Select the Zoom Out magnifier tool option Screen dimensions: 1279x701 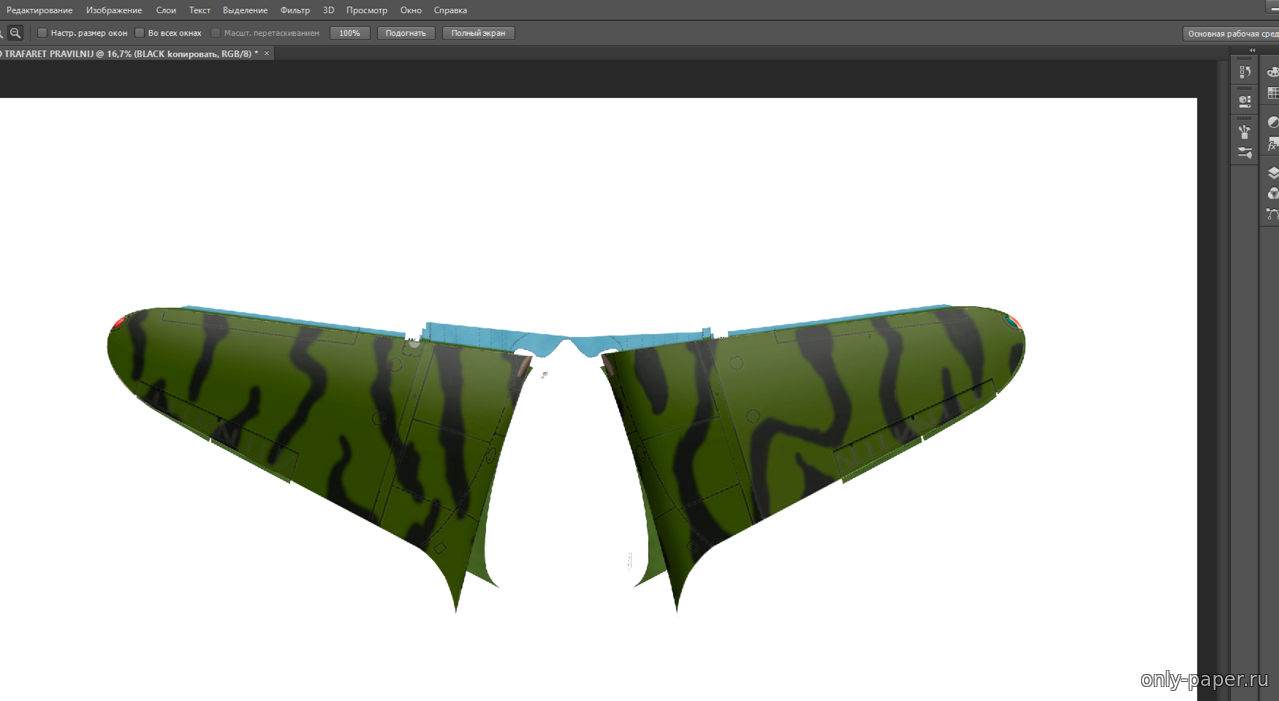(x=15, y=33)
